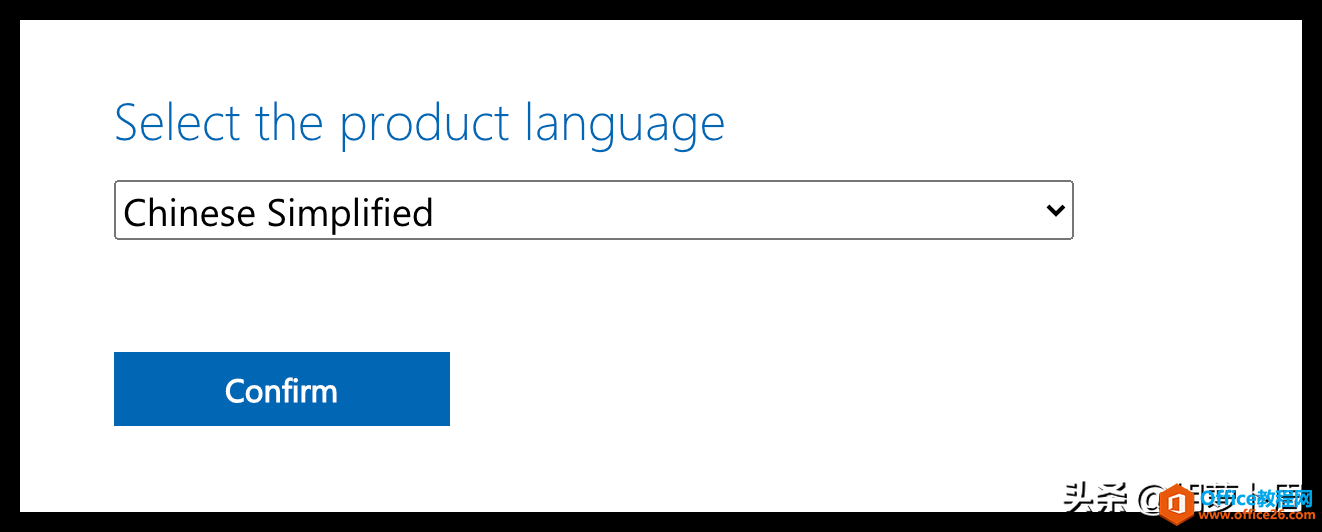Click the word "the" in the heading
The width and height of the screenshot is (1322, 532).
pos(291,122)
